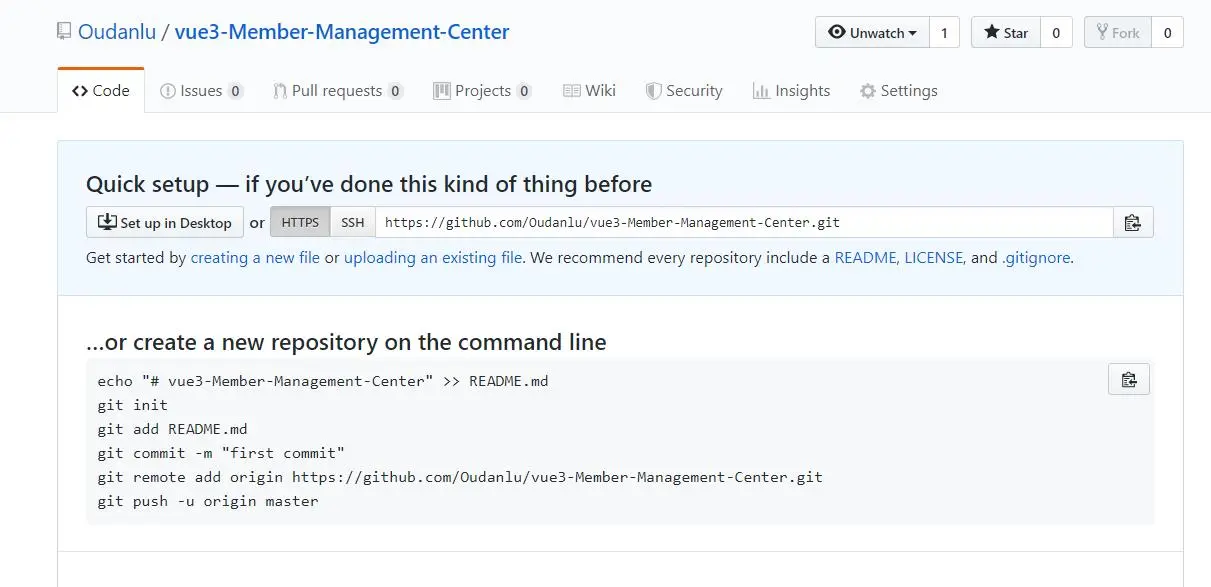Switch clone URL to SSH
This screenshot has width=1211, height=587.
point(353,223)
